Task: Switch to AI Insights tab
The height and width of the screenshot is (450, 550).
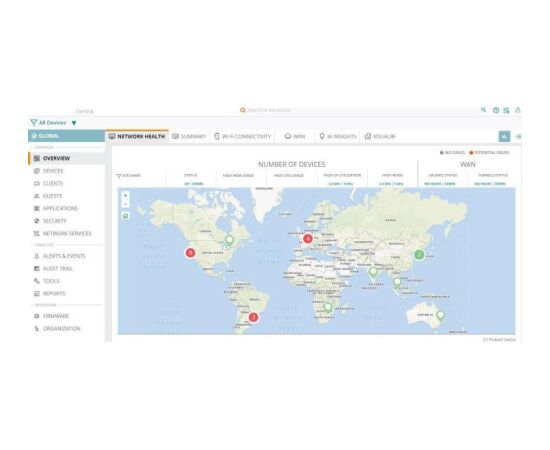Action: pyautogui.click(x=338, y=136)
